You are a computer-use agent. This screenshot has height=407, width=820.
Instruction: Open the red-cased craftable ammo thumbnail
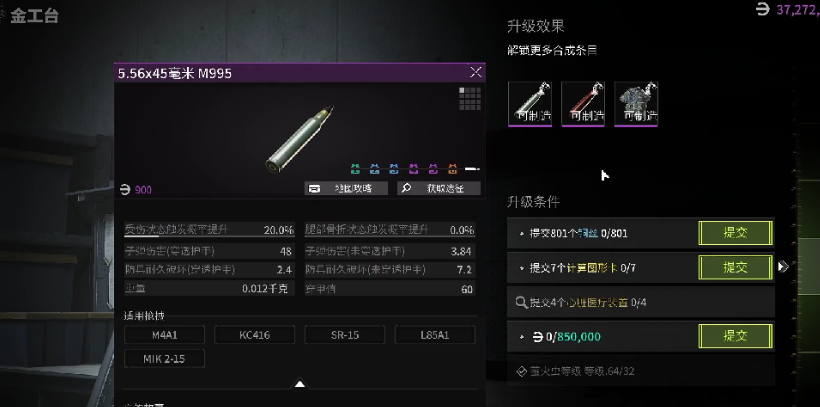pos(583,104)
